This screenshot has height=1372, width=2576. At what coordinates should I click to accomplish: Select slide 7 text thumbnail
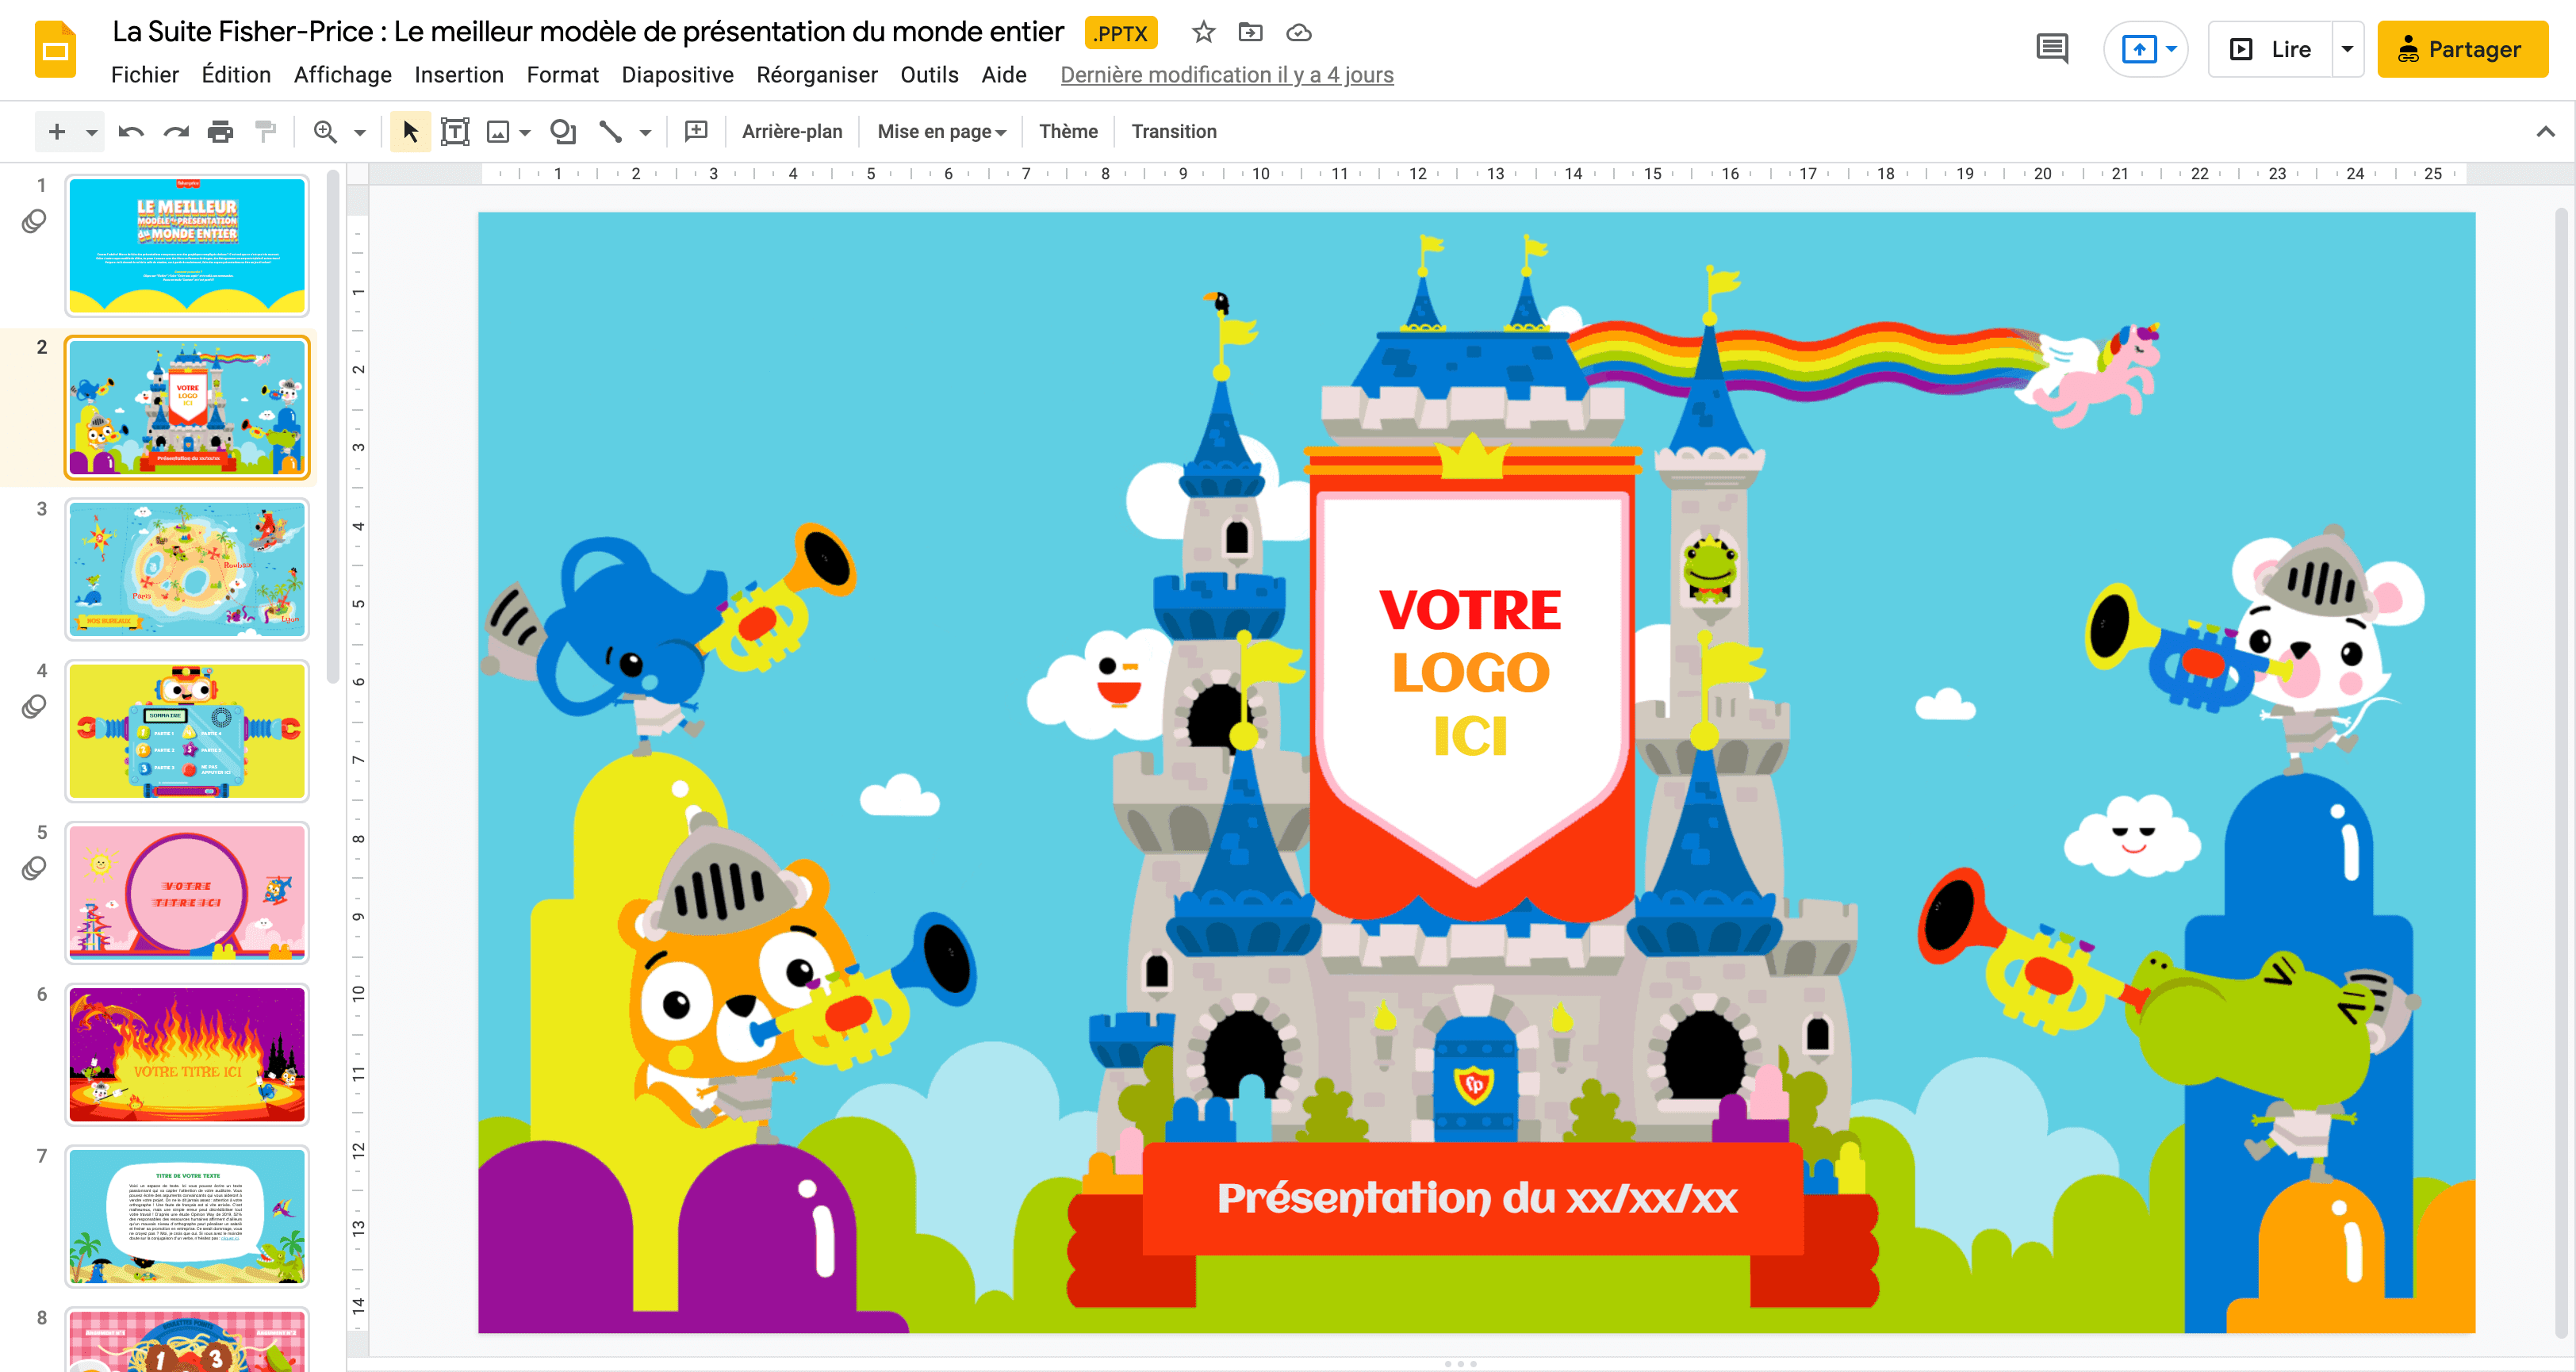(x=187, y=1217)
